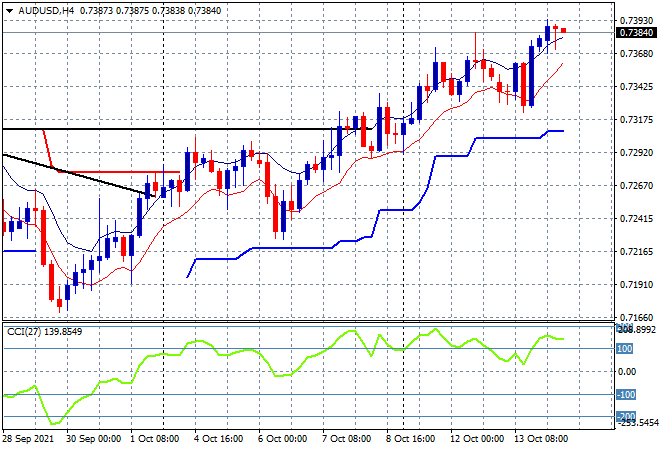
Task: Select the 0.72165 price axis label
Action: [637, 252]
